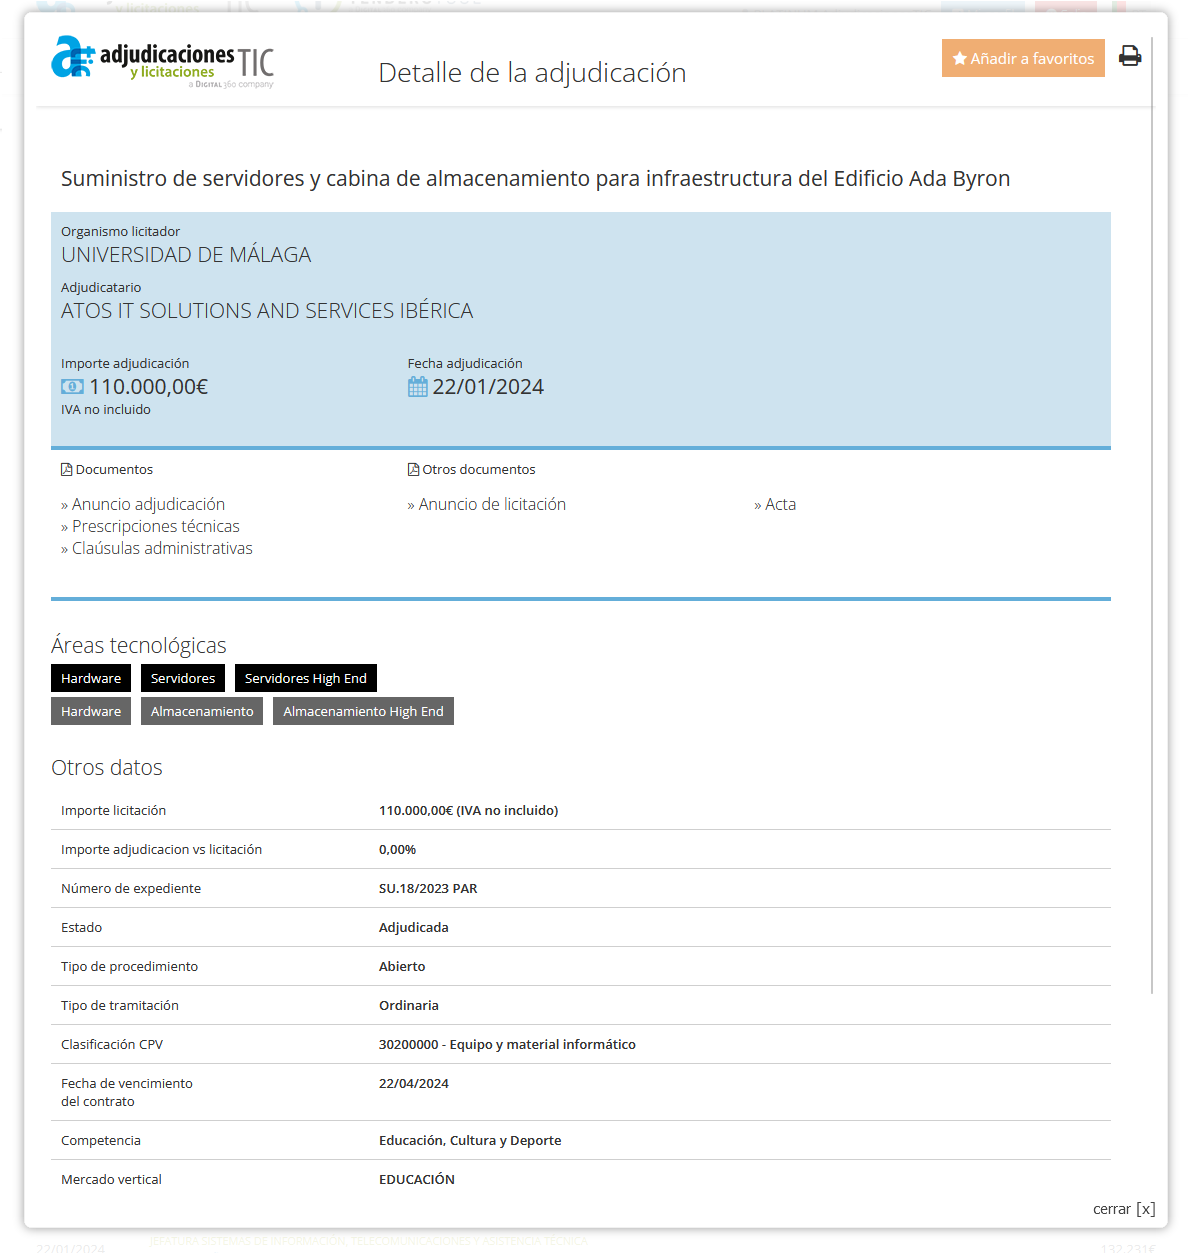Click the PDF icon next to Otros documentos
Image resolution: width=1188 pixels, height=1253 pixels.
pos(413,470)
